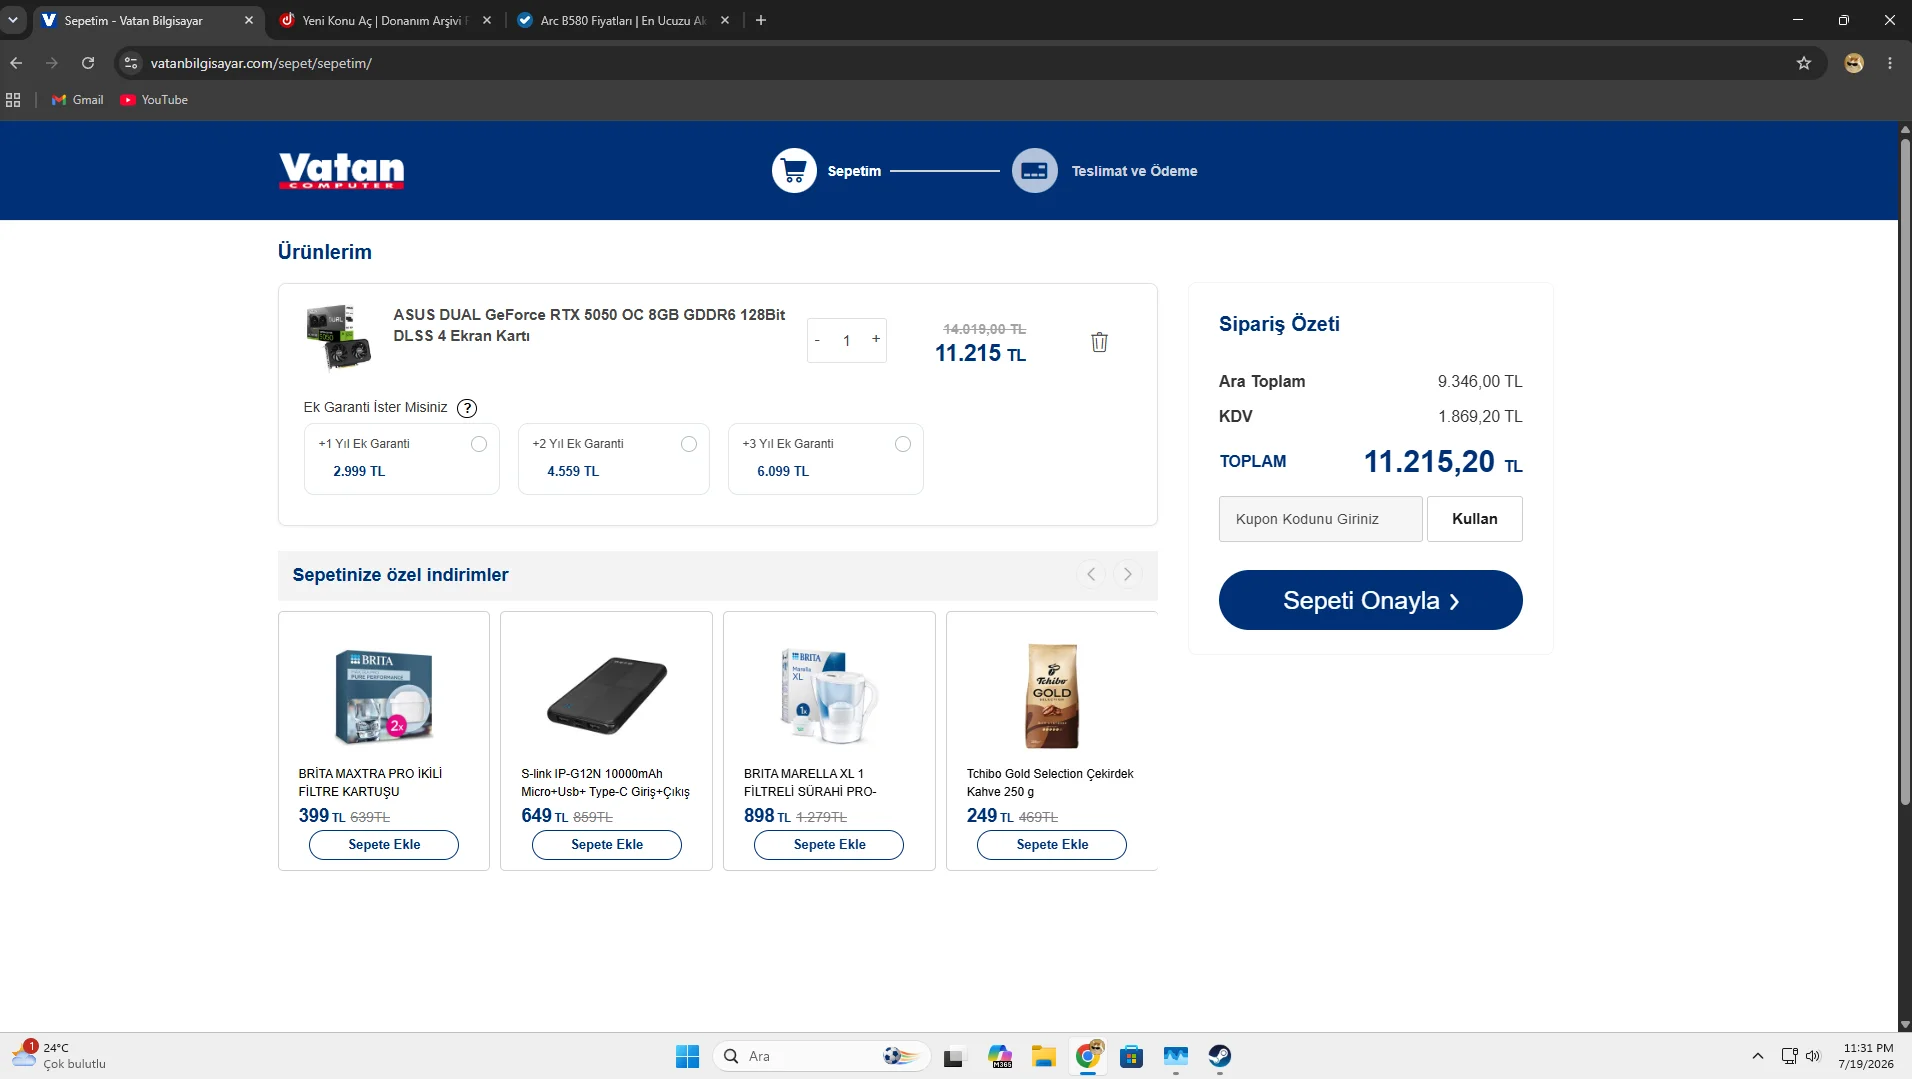This screenshot has height=1079, width=1912.
Task: Show previous discount products arrow
Action: tap(1091, 574)
